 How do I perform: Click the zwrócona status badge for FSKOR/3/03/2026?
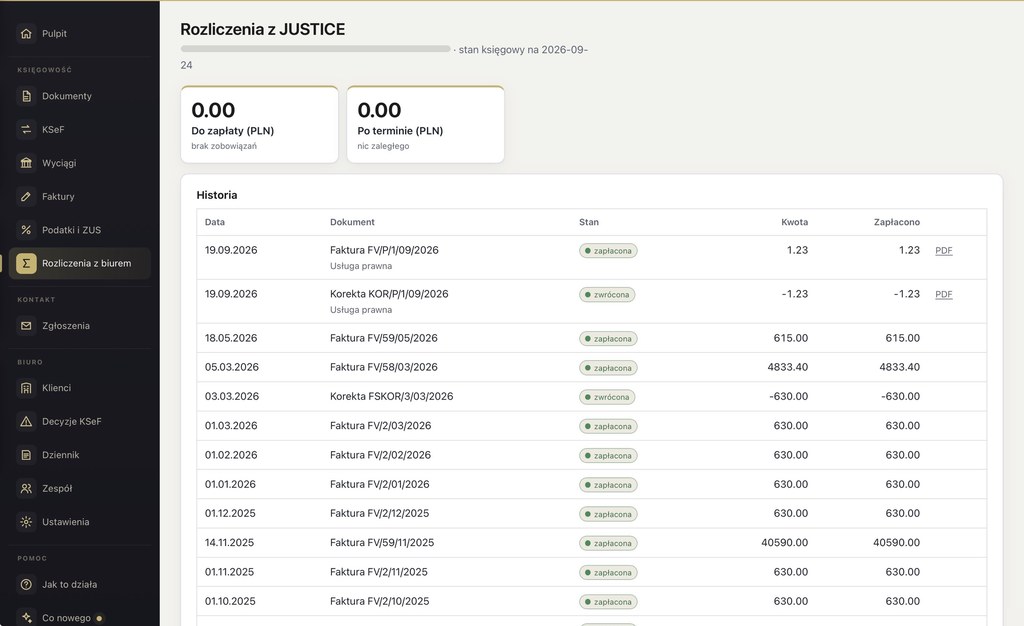(x=607, y=397)
